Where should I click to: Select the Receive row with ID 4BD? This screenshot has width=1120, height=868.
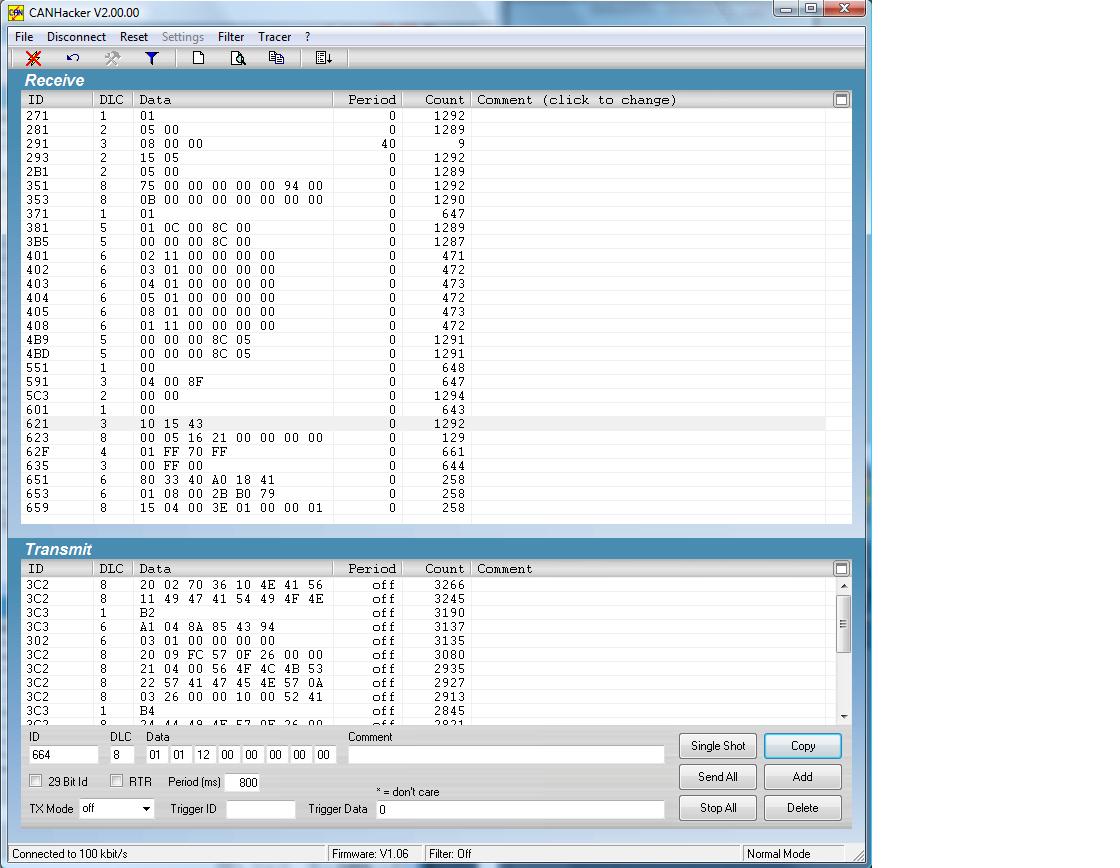point(424,354)
